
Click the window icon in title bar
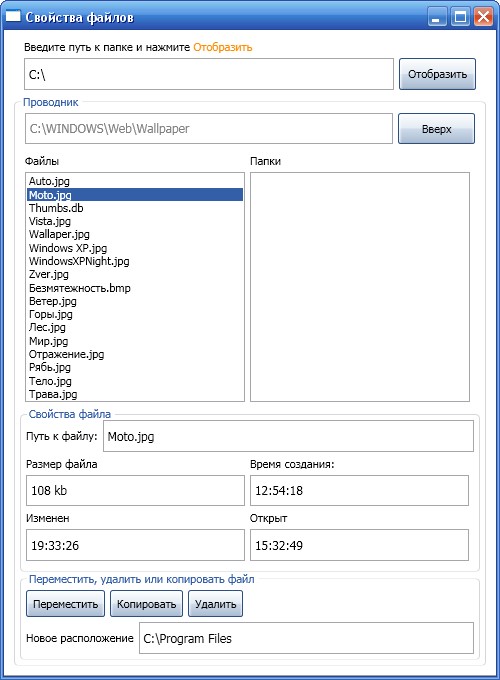(x=13, y=16)
